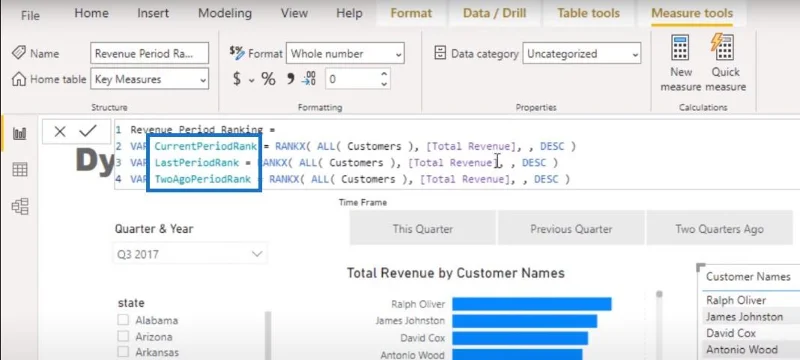Click the Quick measure lightning icon
This screenshot has width=800, height=360.
[x=722, y=48]
